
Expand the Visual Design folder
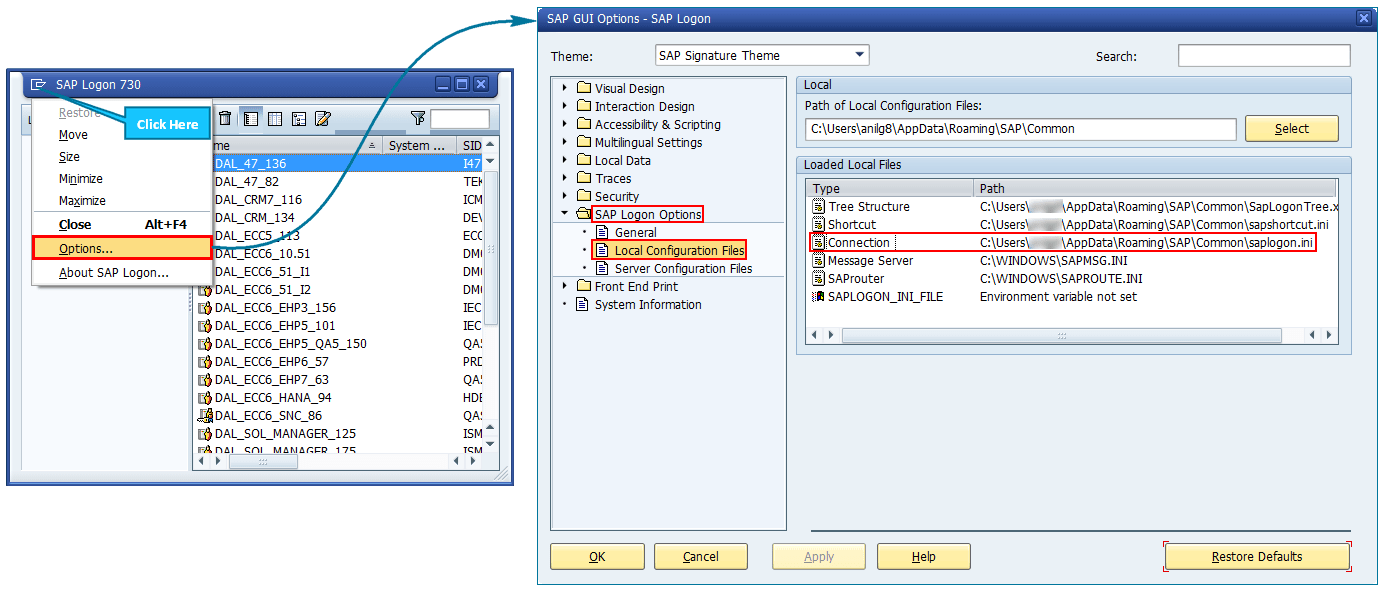coord(566,87)
